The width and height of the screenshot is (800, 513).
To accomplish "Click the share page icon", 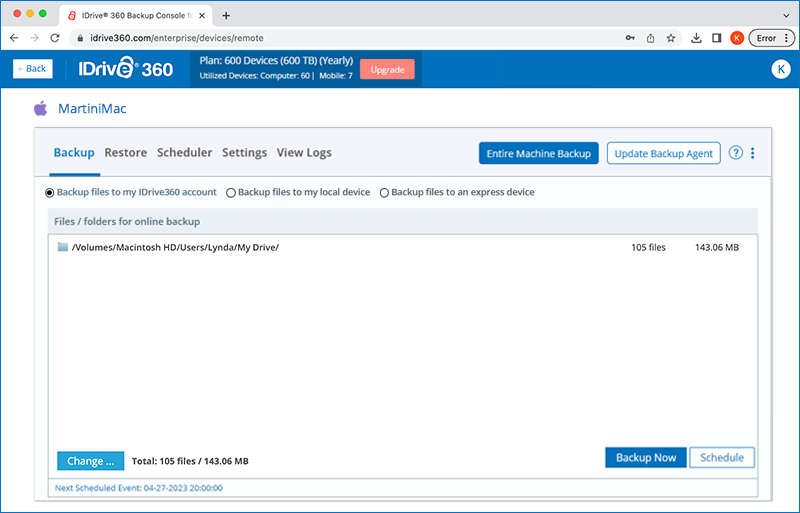I will 651,38.
